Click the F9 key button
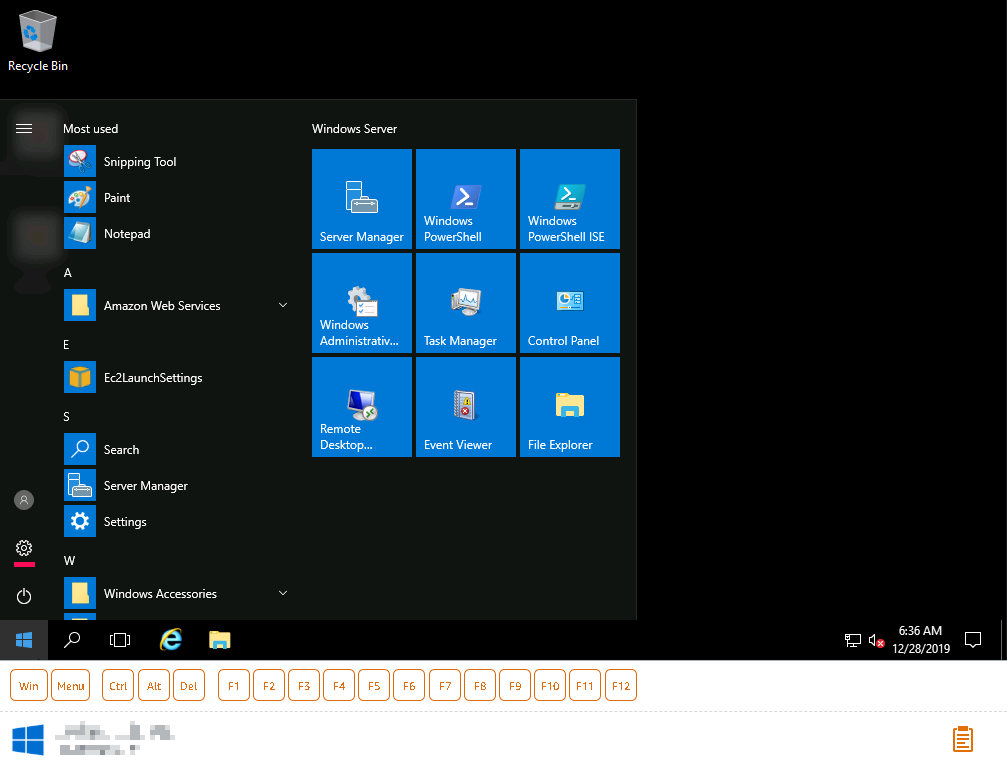This screenshot has width=1007, height=768. click(x=515, y=686)
